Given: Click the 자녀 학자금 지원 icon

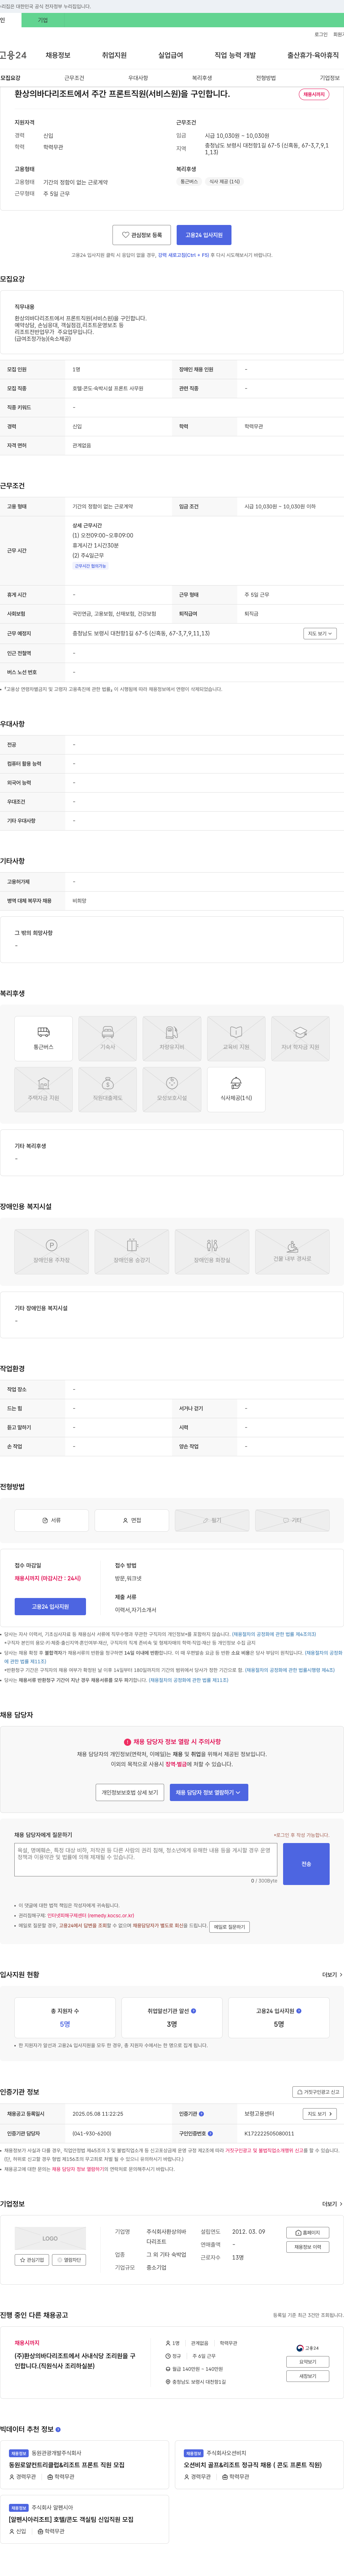Looking at the screenshot, I should click(x=300, y=1039).
